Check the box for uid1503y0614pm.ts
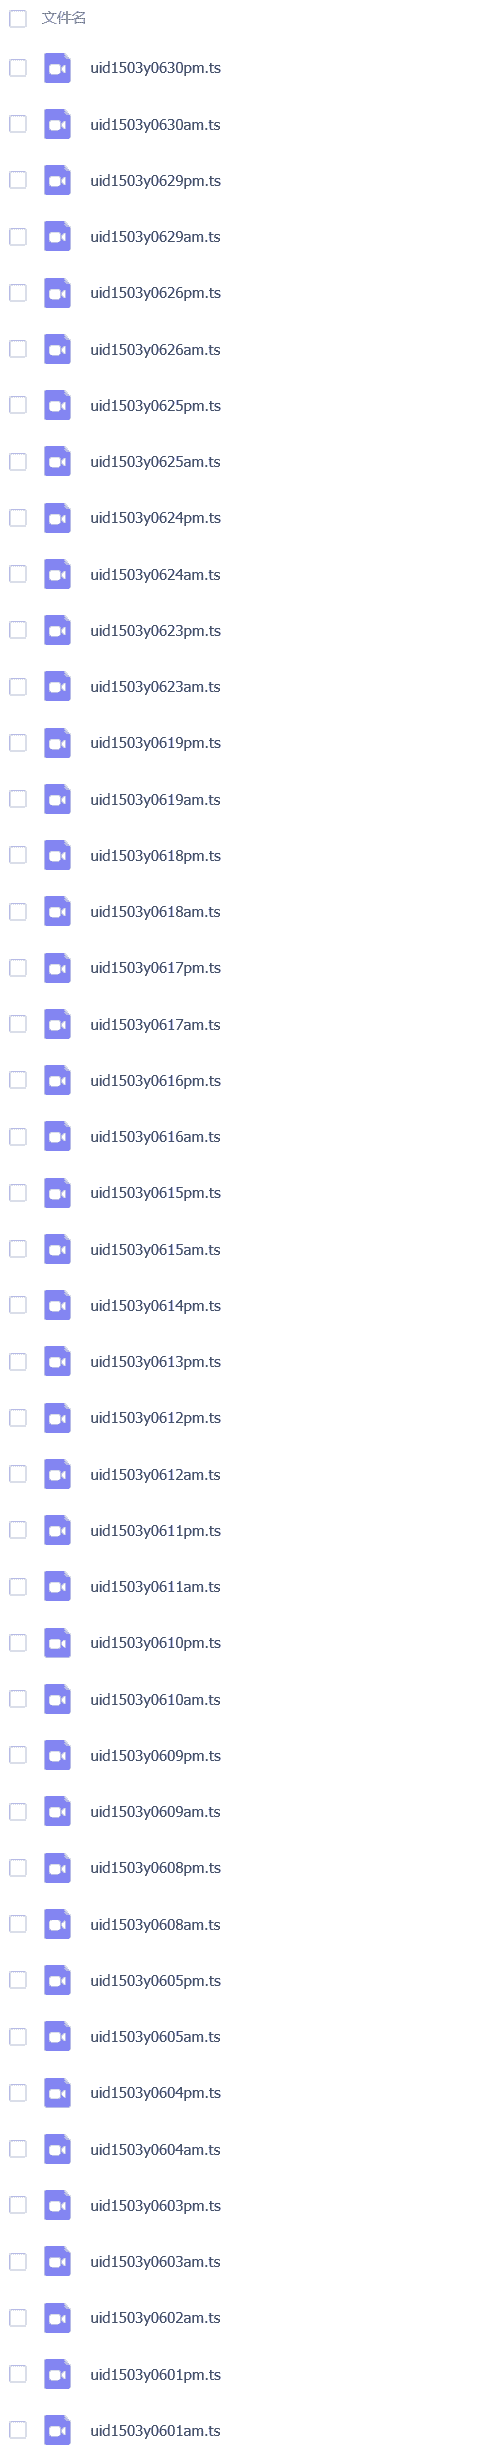Screen dimensions: 497x2459 (18, 1305)
